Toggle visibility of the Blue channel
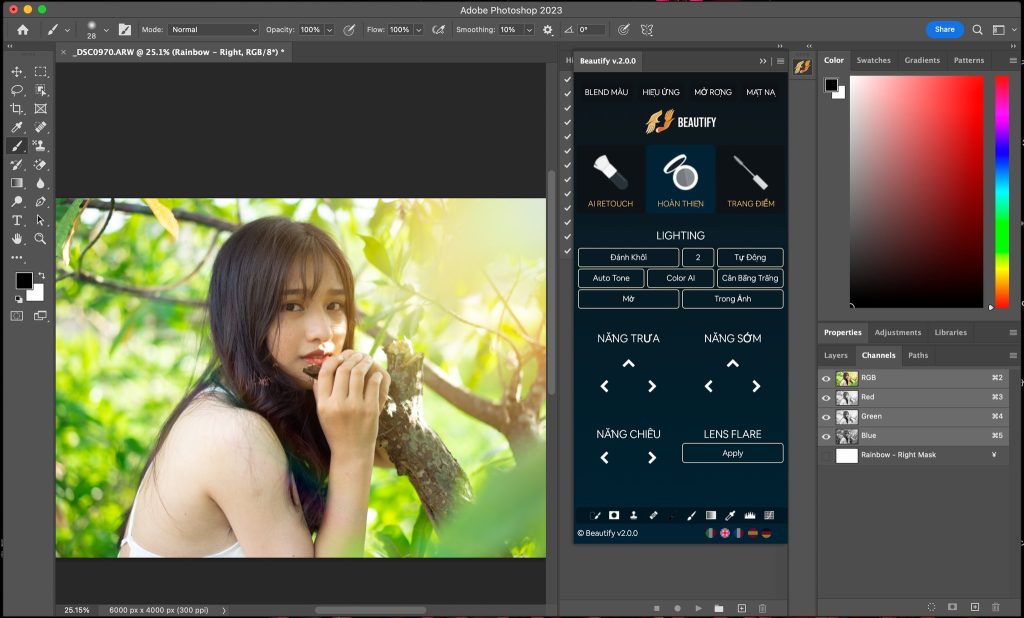1024x618 pixels. [825, 435]
